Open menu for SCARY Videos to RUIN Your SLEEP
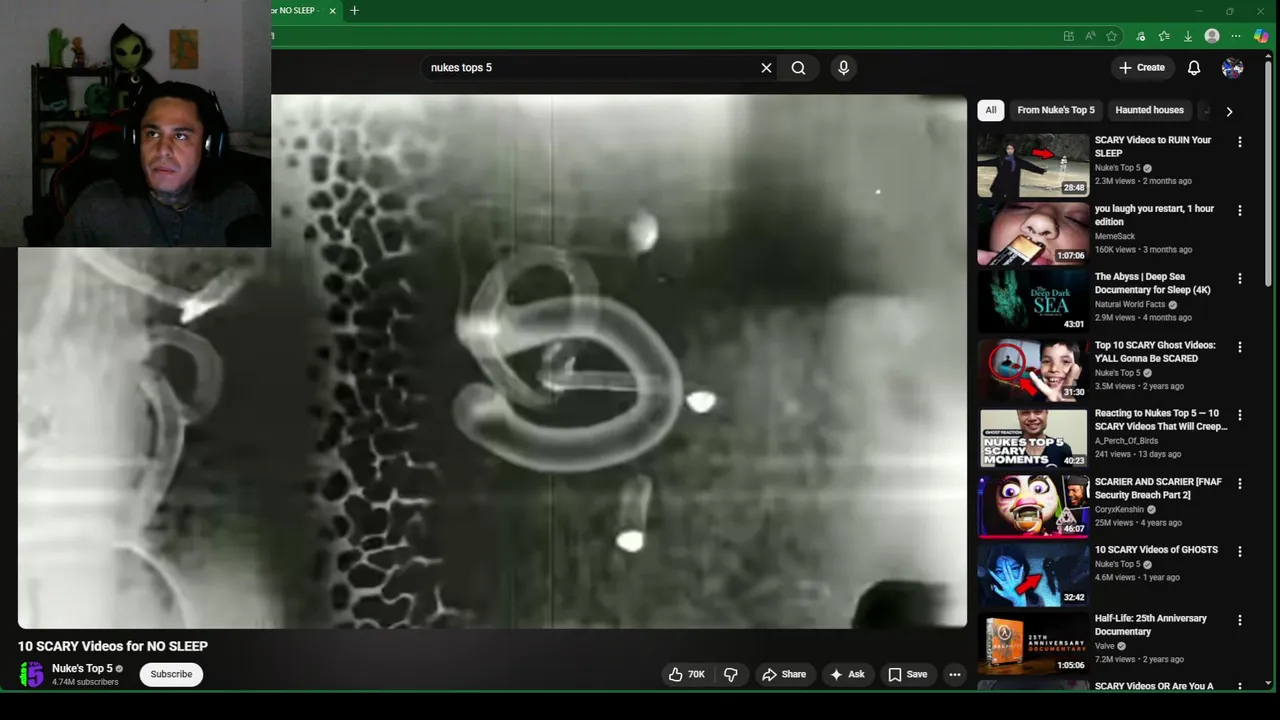Viewport: 1280px width, 720px height. click(1240, 142)
